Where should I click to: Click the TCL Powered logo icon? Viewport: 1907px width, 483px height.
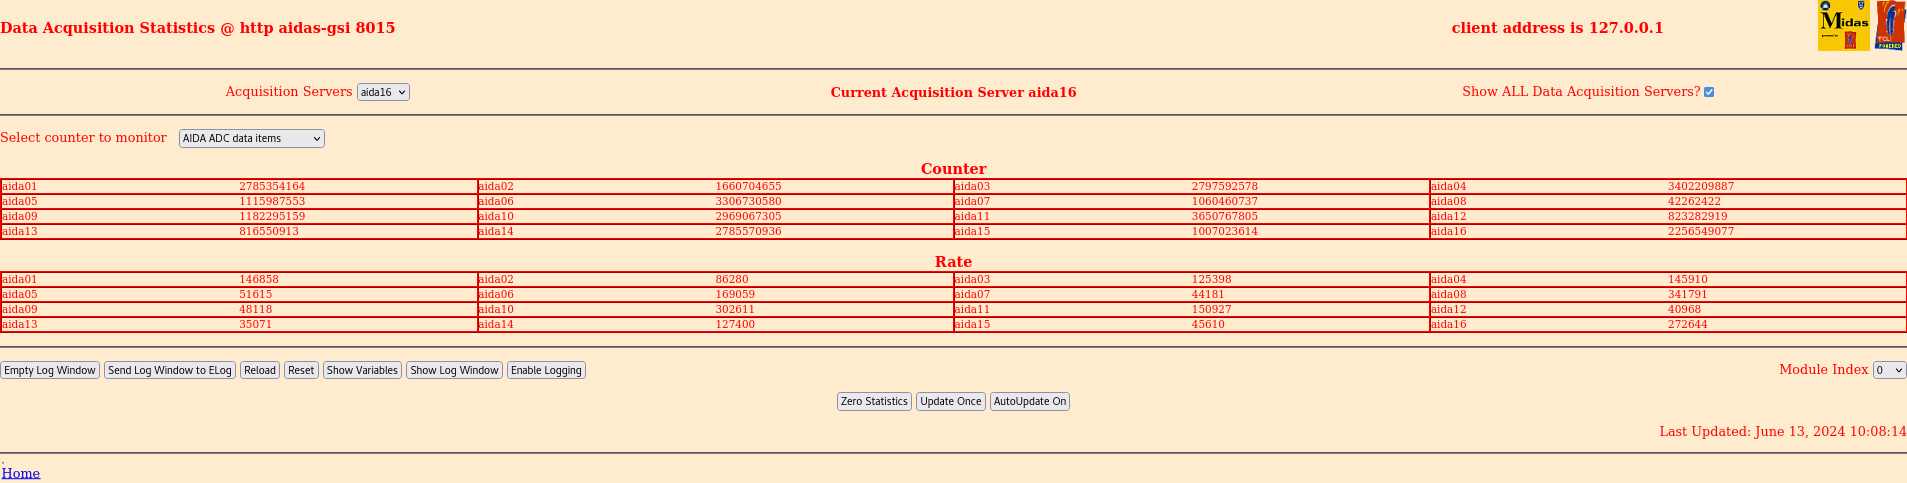(1889, 26)
